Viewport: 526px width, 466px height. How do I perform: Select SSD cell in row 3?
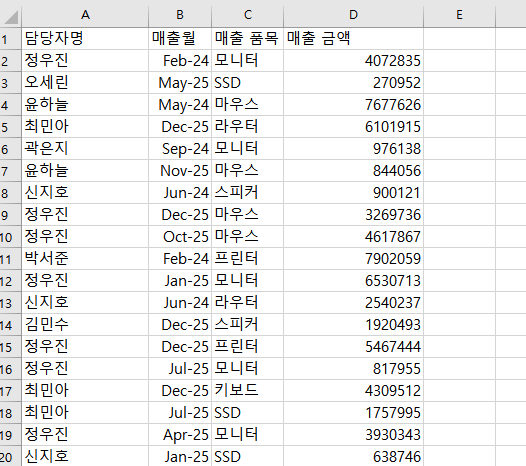(248, 83)
